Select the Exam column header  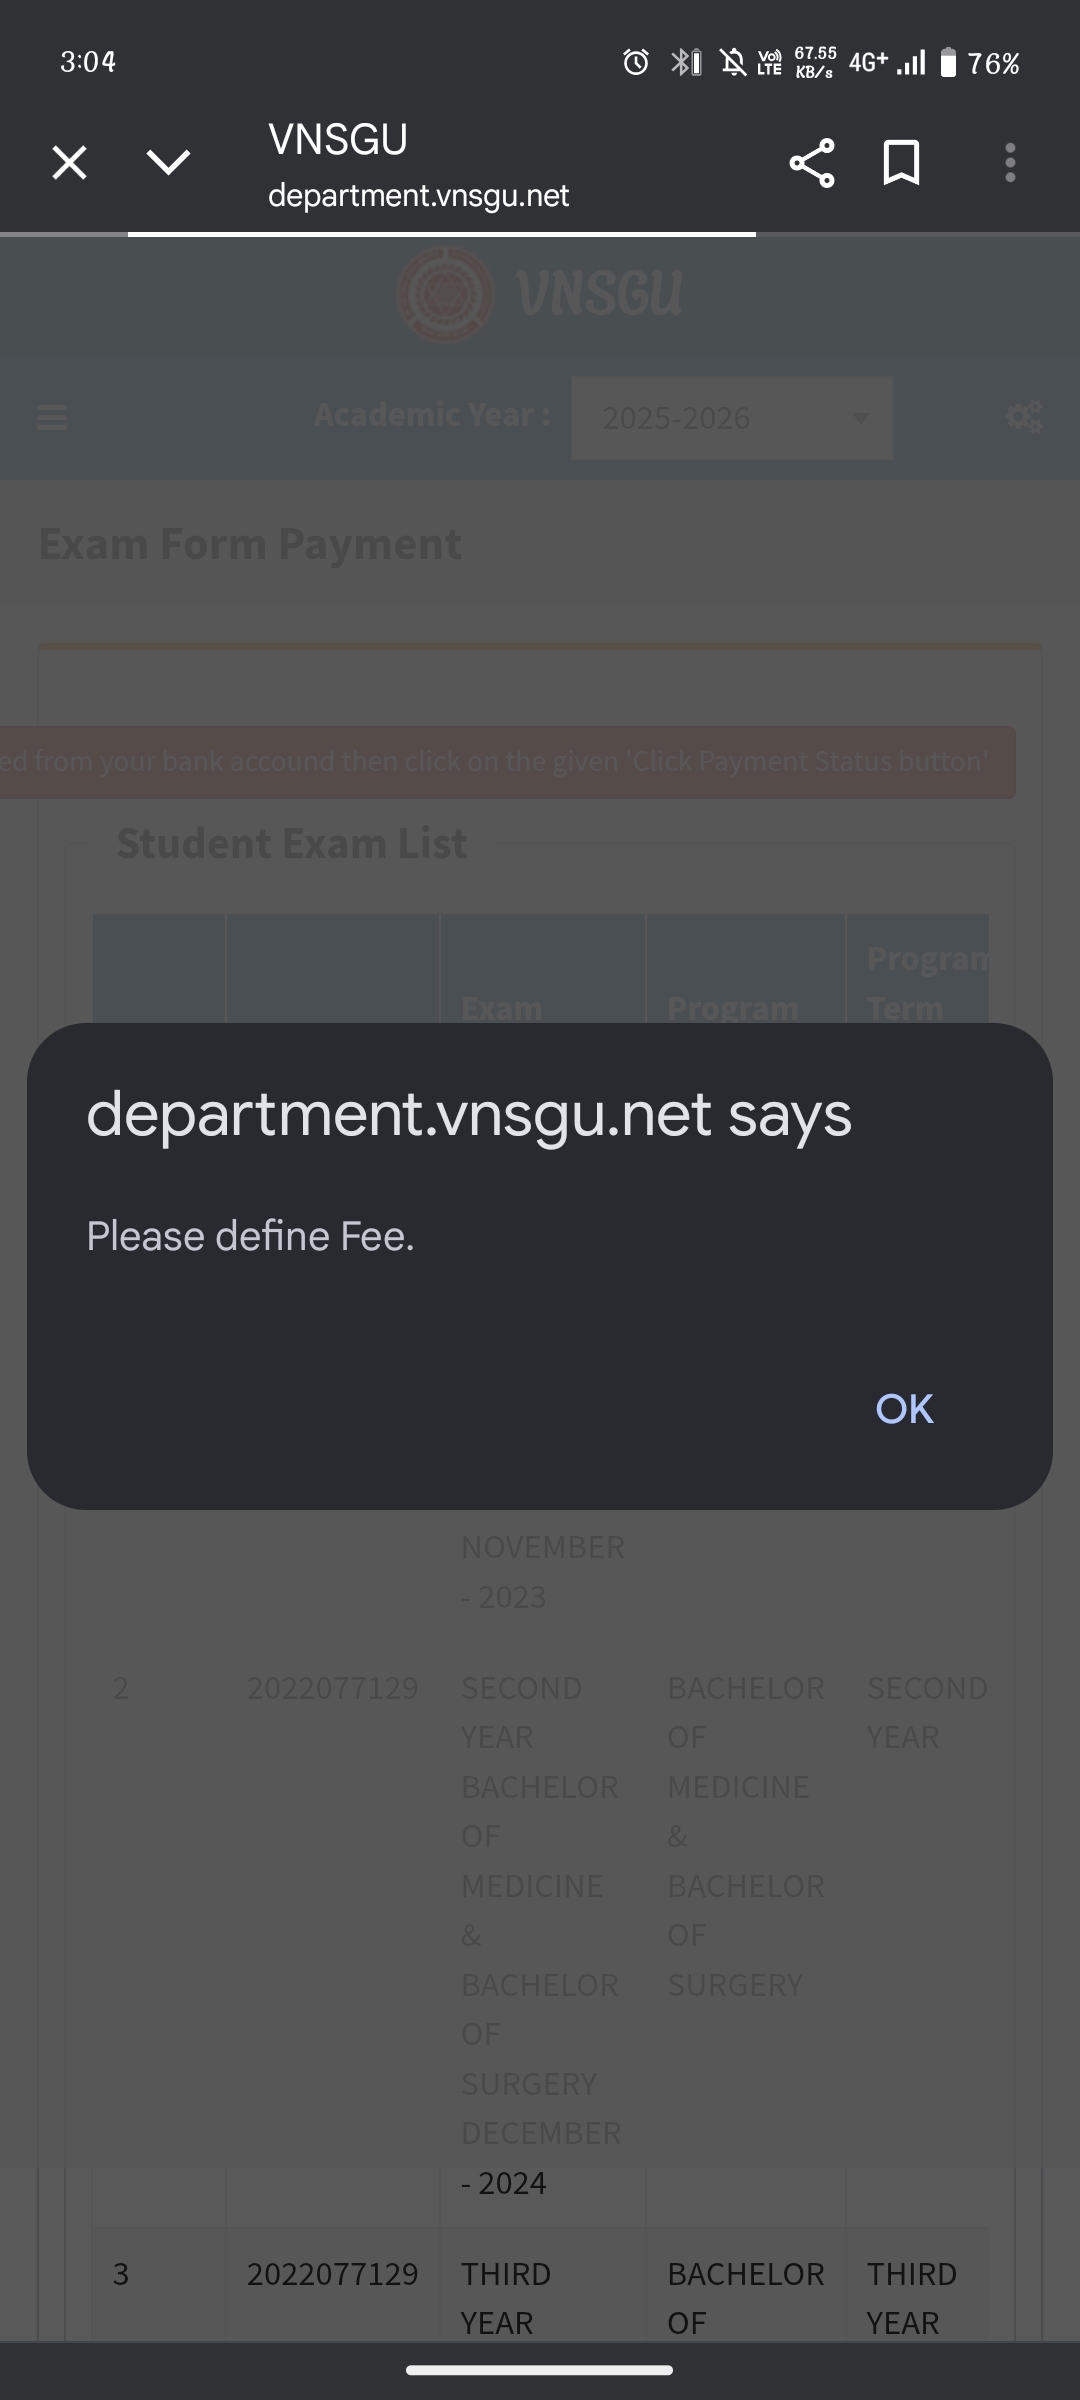pyautogui.click(x=502, y=1007)
